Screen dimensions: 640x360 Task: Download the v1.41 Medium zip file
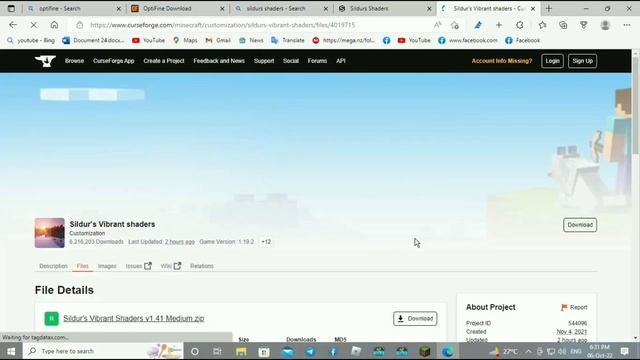point(415,318)
